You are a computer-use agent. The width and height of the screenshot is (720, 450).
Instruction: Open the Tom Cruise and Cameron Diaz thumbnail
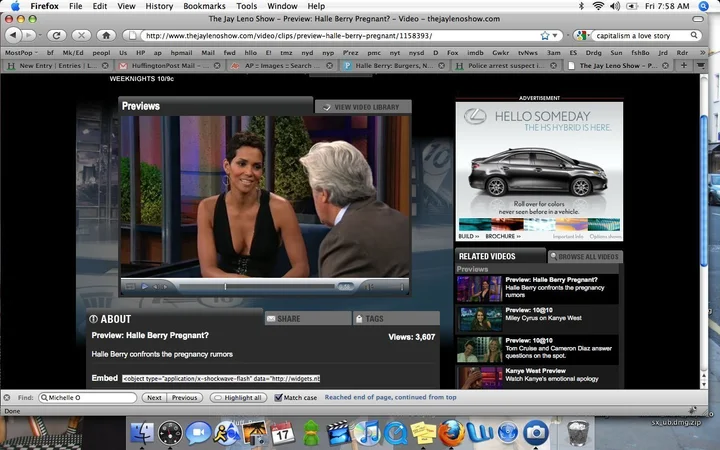[479, 349]
